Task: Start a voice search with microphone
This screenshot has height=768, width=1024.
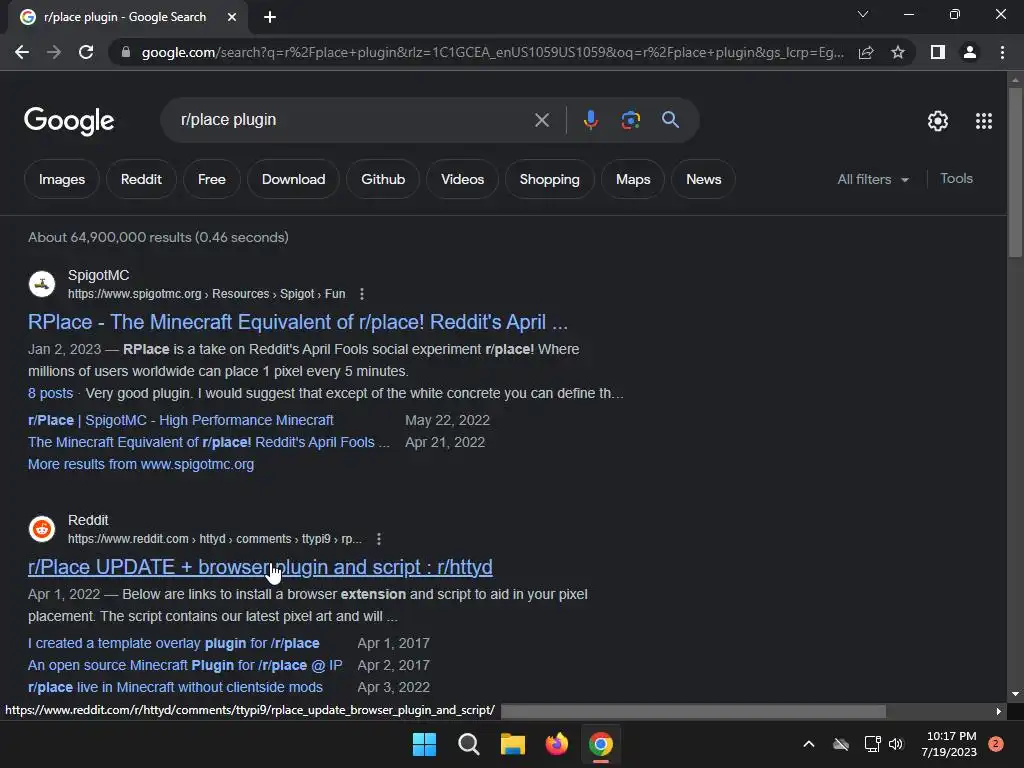Action: [x=590, y=120]
